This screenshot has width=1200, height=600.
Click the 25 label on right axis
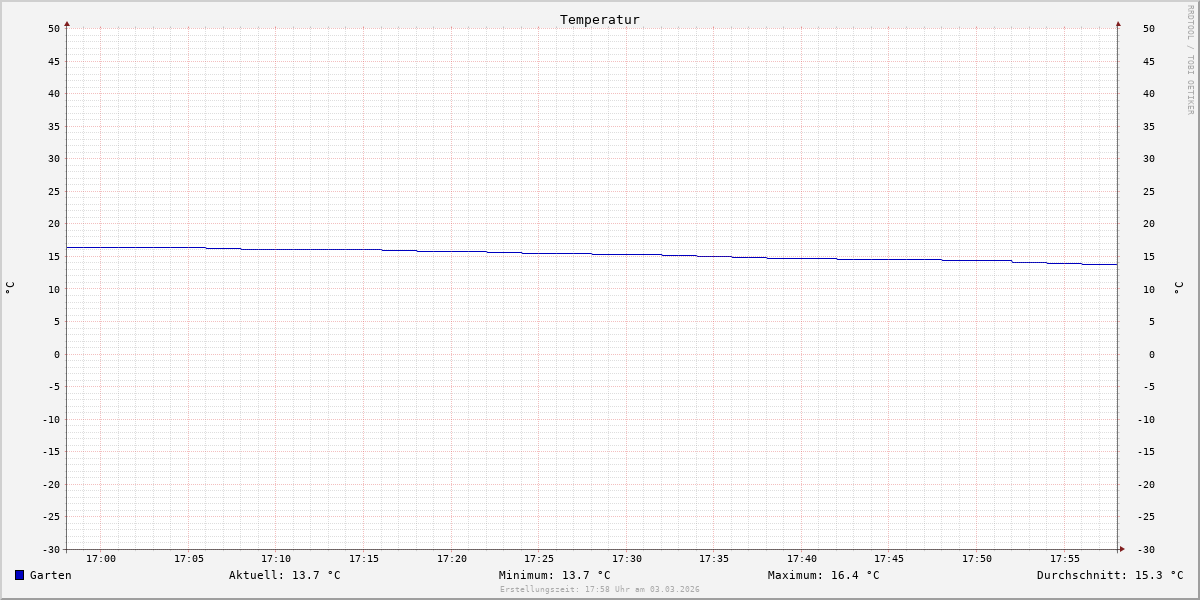[1149, 191]
